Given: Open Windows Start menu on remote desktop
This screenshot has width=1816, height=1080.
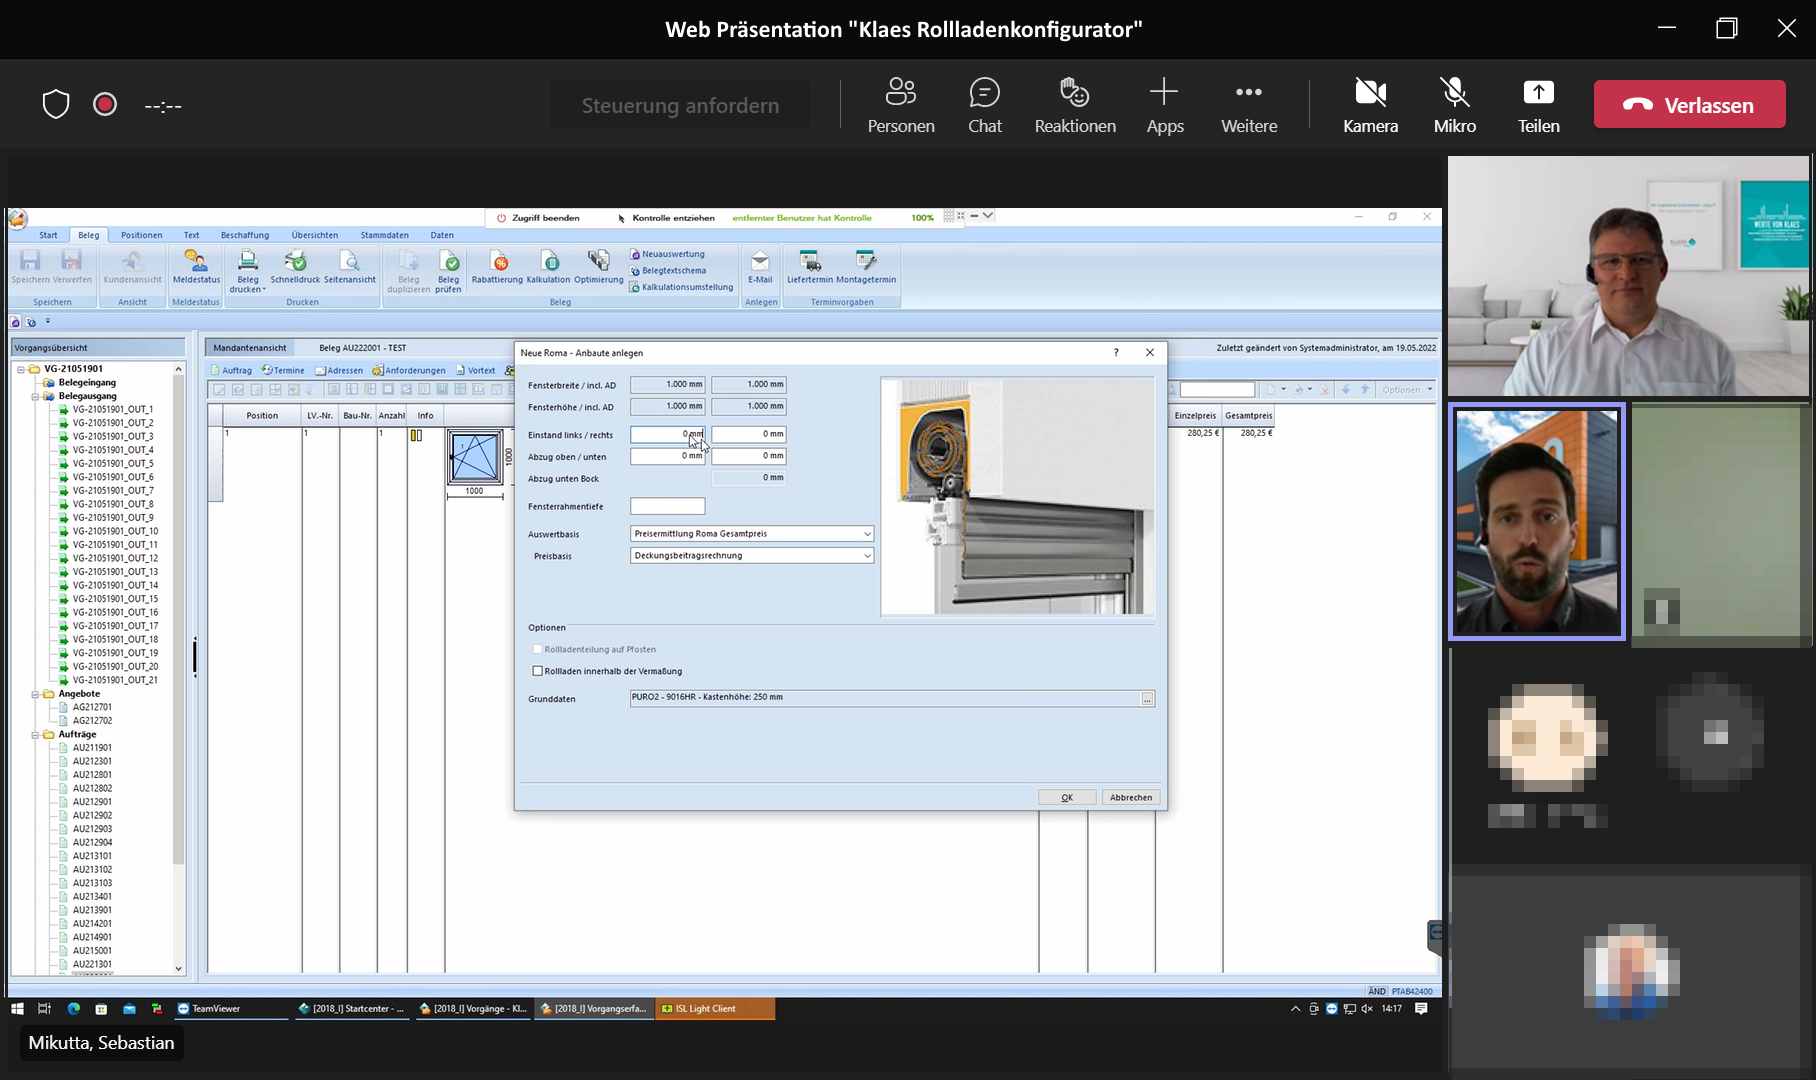Looking at the screenshot, I should (17, 1009).
